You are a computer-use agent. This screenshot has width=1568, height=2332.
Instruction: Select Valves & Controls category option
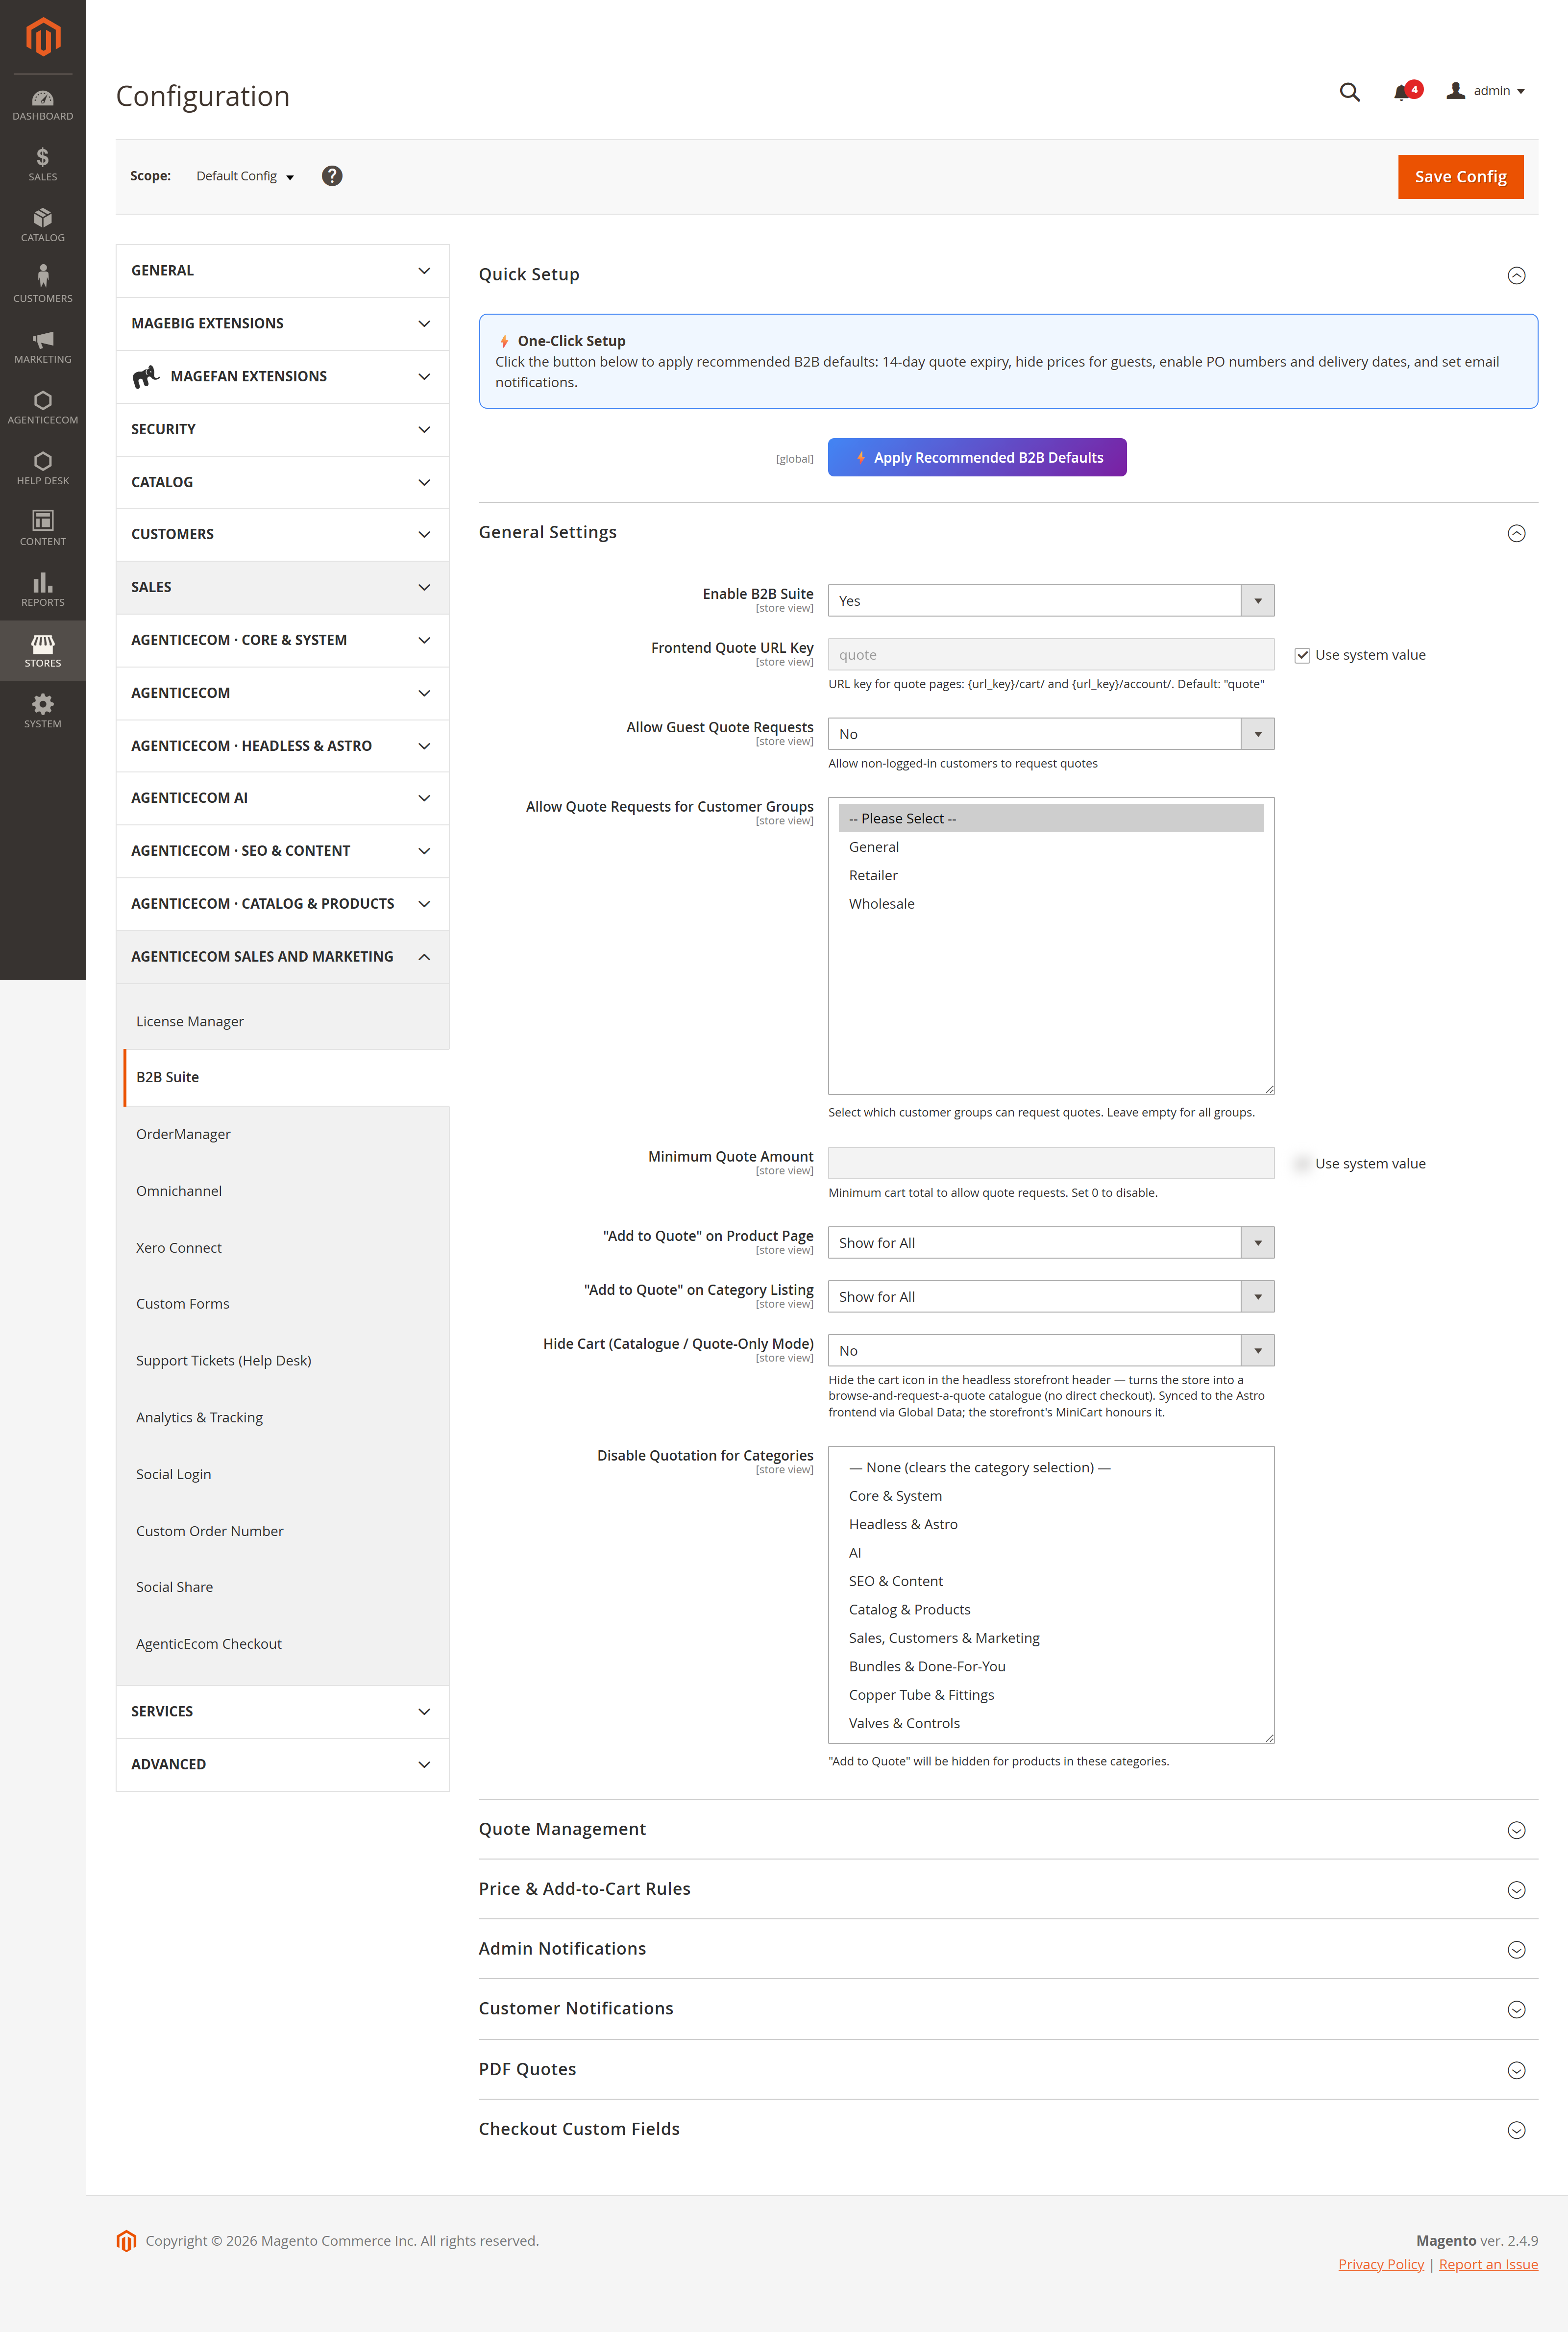[1050, 1724]
